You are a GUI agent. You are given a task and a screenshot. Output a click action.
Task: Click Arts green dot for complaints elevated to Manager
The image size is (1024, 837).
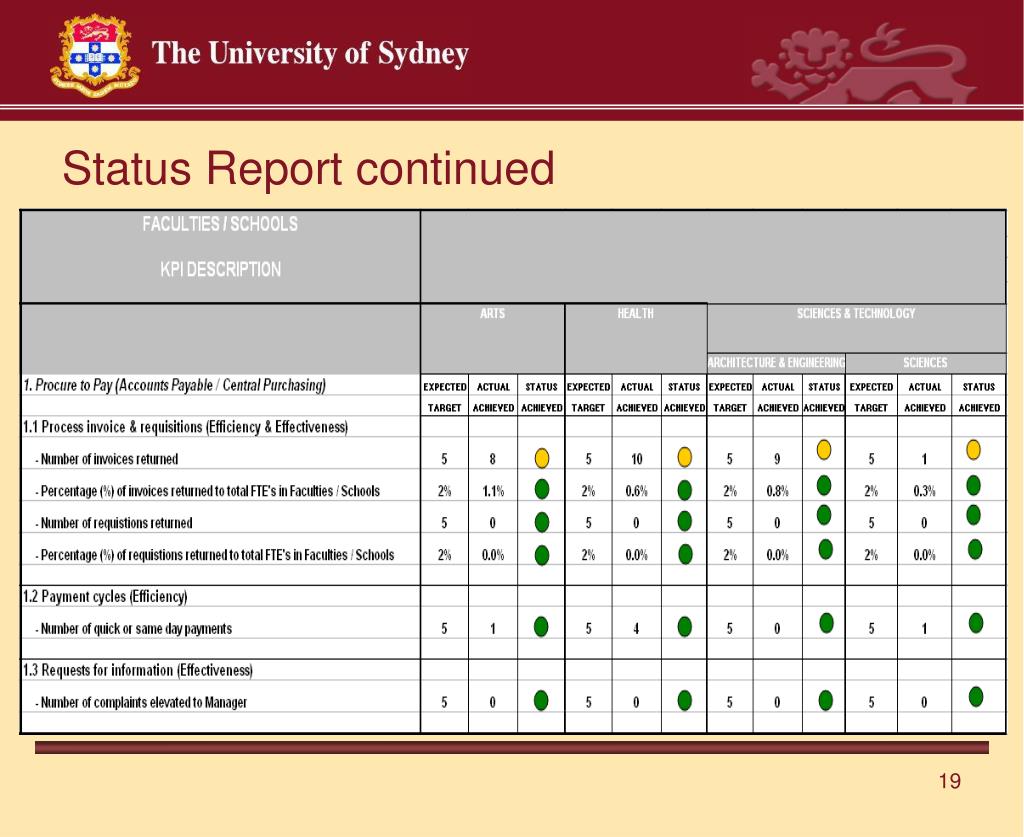[541, 701]
